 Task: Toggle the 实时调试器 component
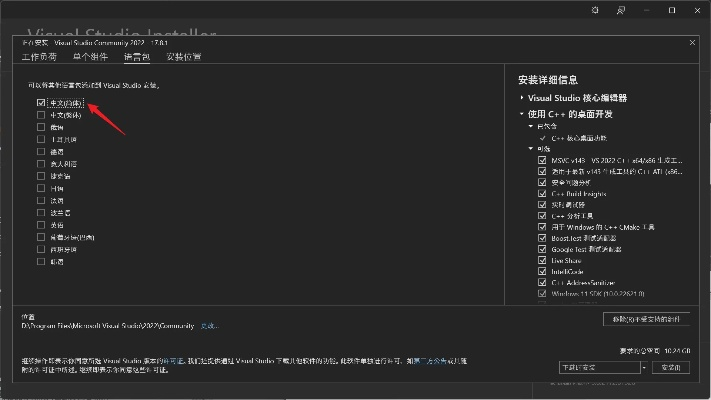tap(542, 205)
